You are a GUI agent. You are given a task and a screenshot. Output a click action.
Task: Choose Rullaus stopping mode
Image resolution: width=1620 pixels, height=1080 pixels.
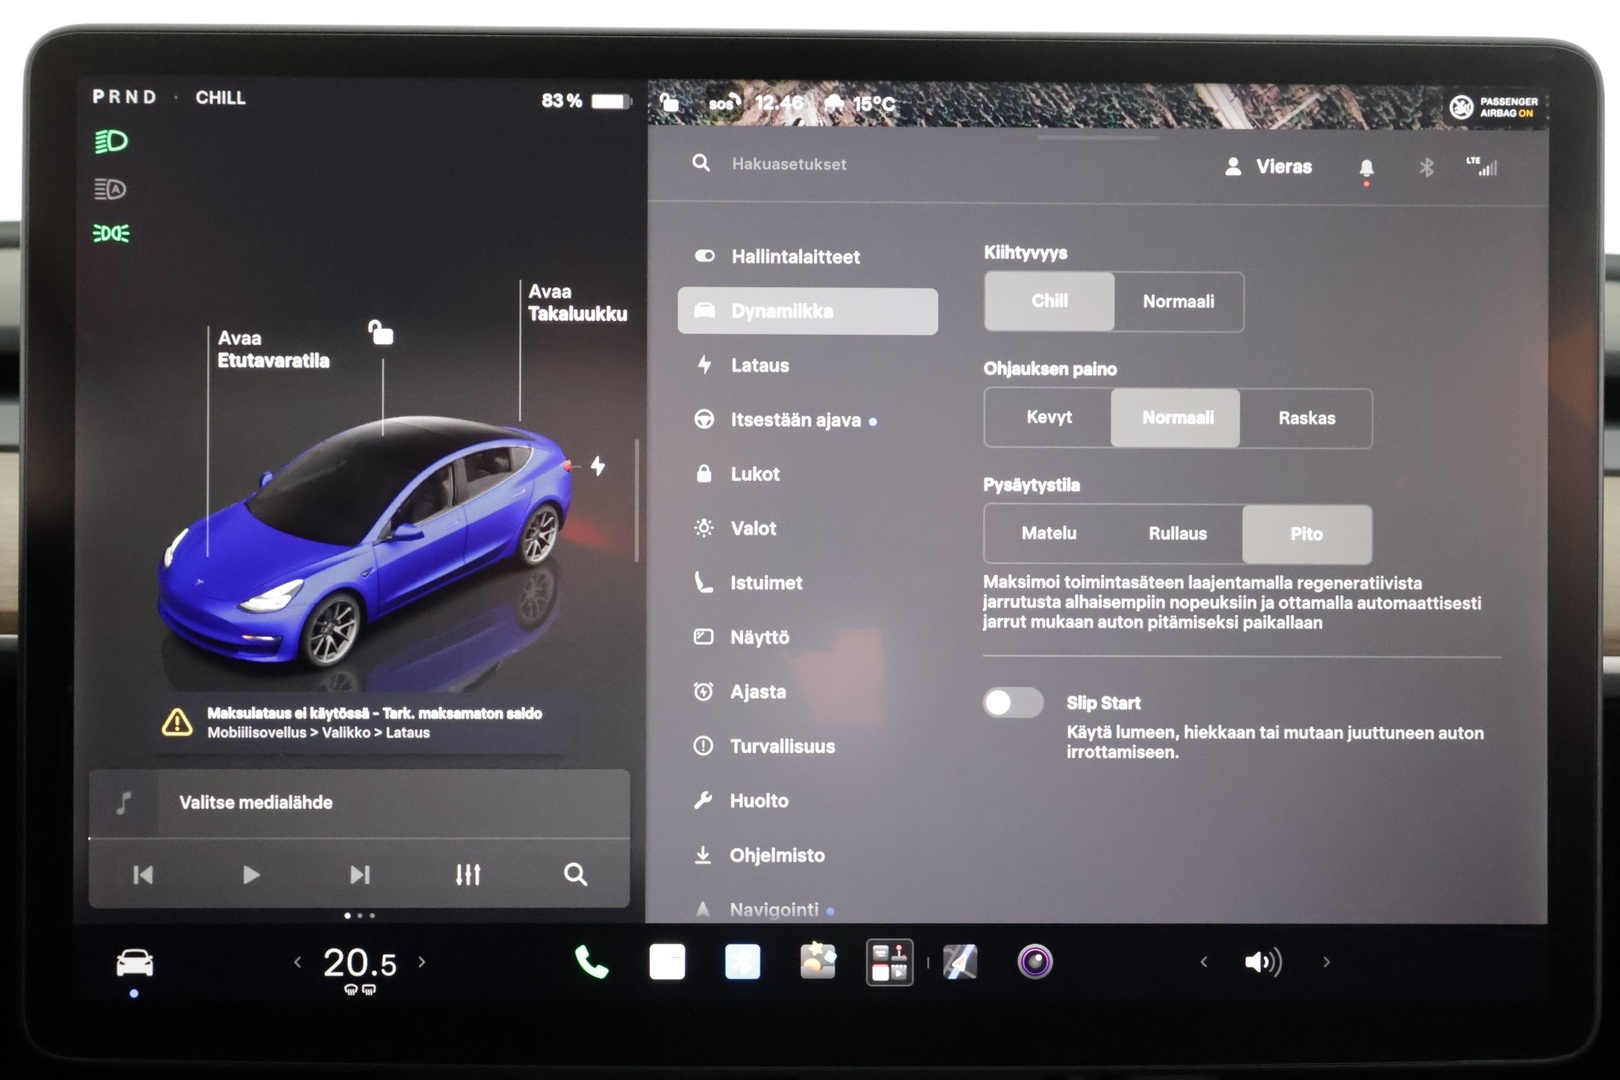(1177, 534)
